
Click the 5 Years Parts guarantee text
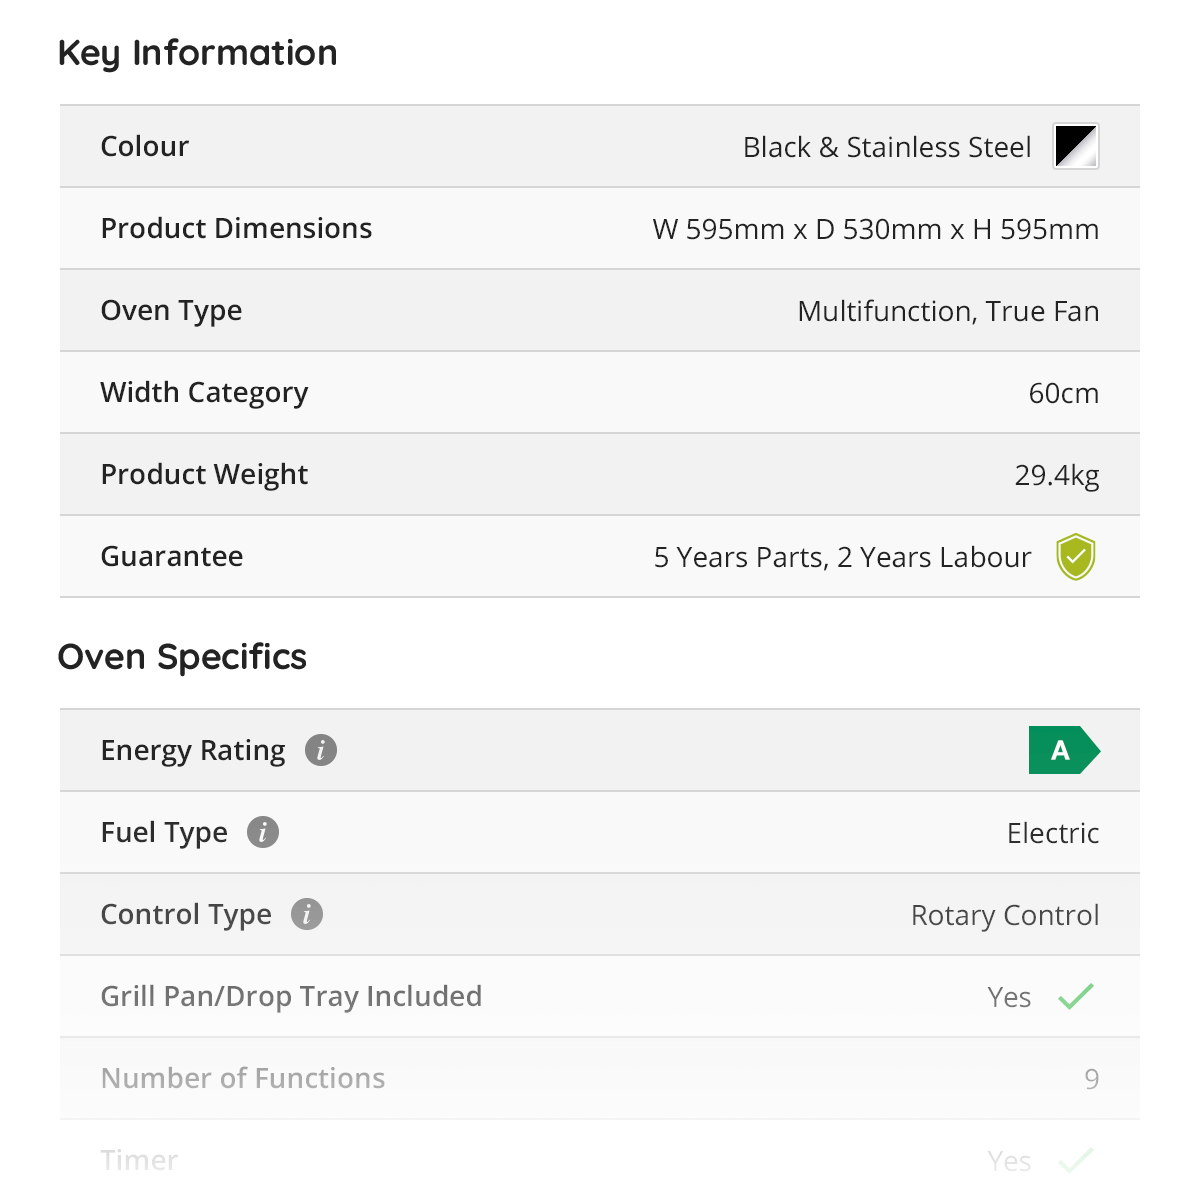[x=842, y=558]
